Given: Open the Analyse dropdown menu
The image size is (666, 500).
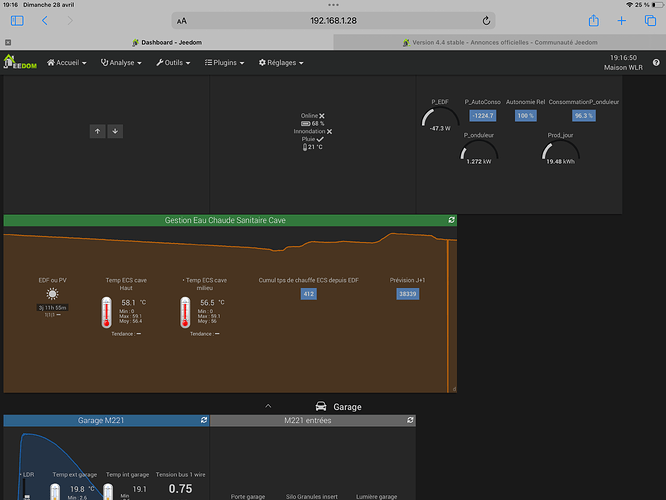Looking at the screenshot, I should click(x=121, y=62).
